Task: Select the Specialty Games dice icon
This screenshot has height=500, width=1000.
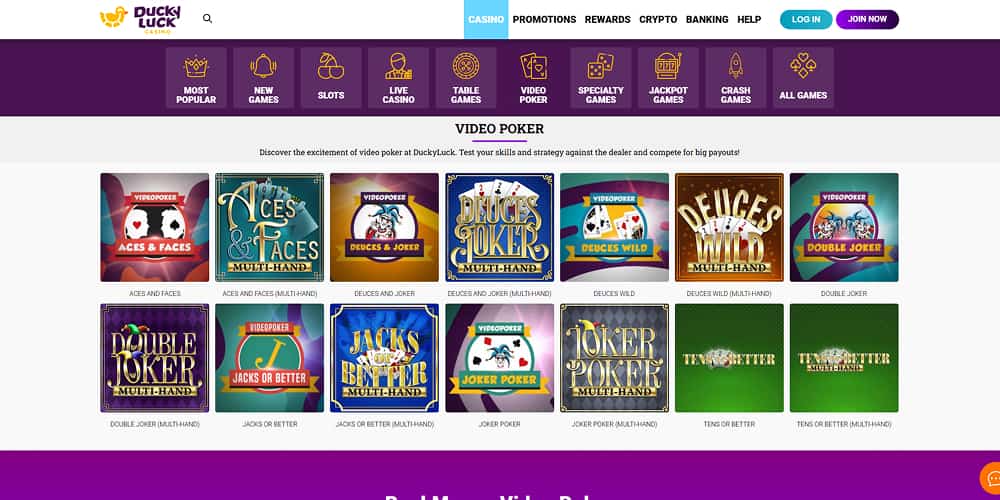Action: [x=601, y=78]
